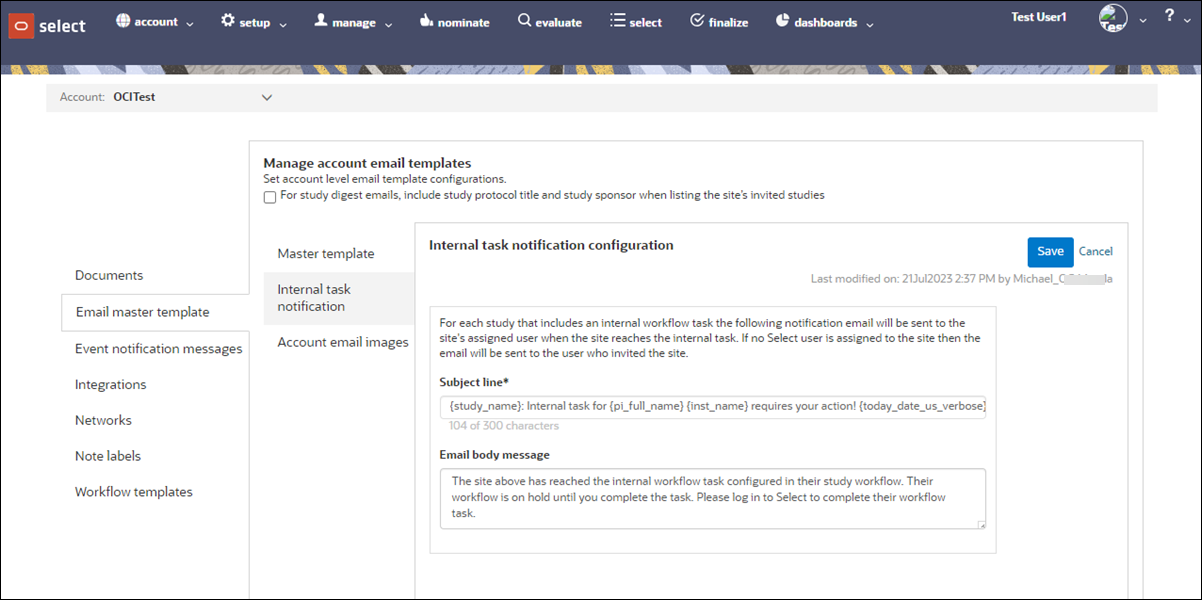The image size is (1202, 600).
Task: Click the Oracle Select logo
Action: pos(47,25)
